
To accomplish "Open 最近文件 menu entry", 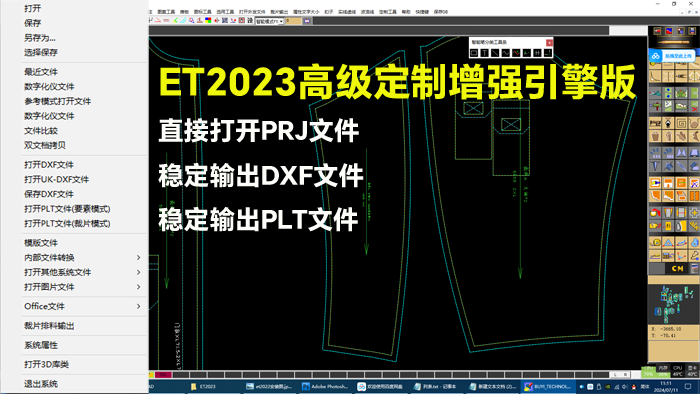I will point(41,71).
